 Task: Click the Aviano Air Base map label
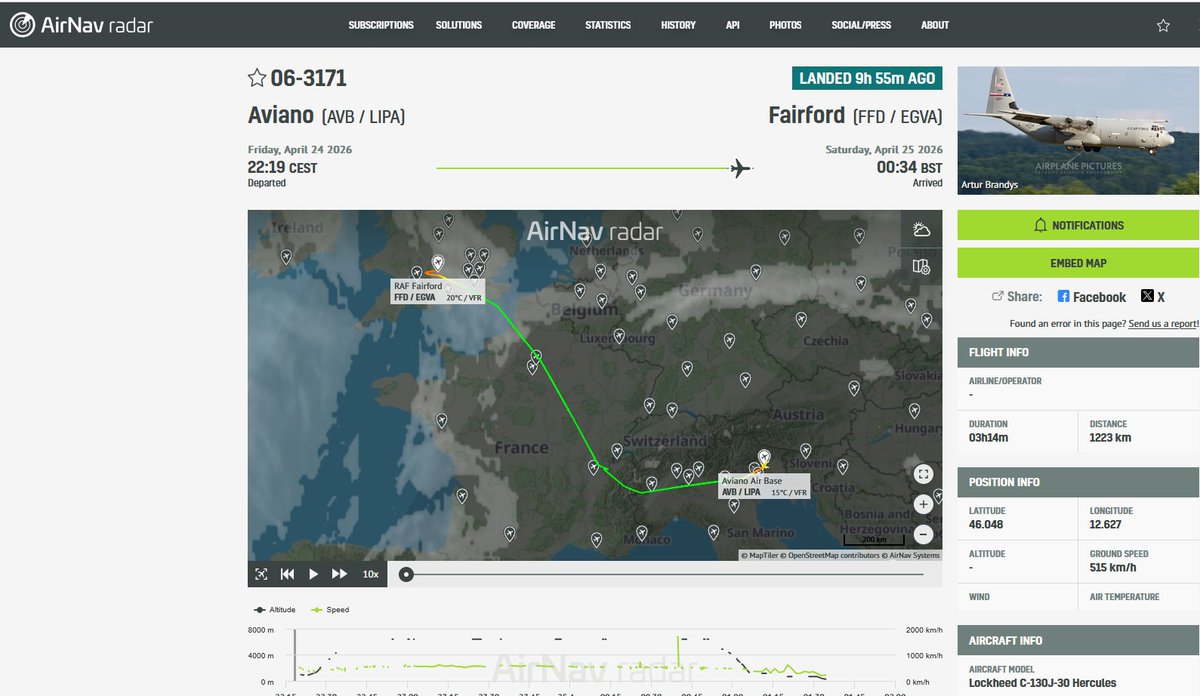(764, 486)
